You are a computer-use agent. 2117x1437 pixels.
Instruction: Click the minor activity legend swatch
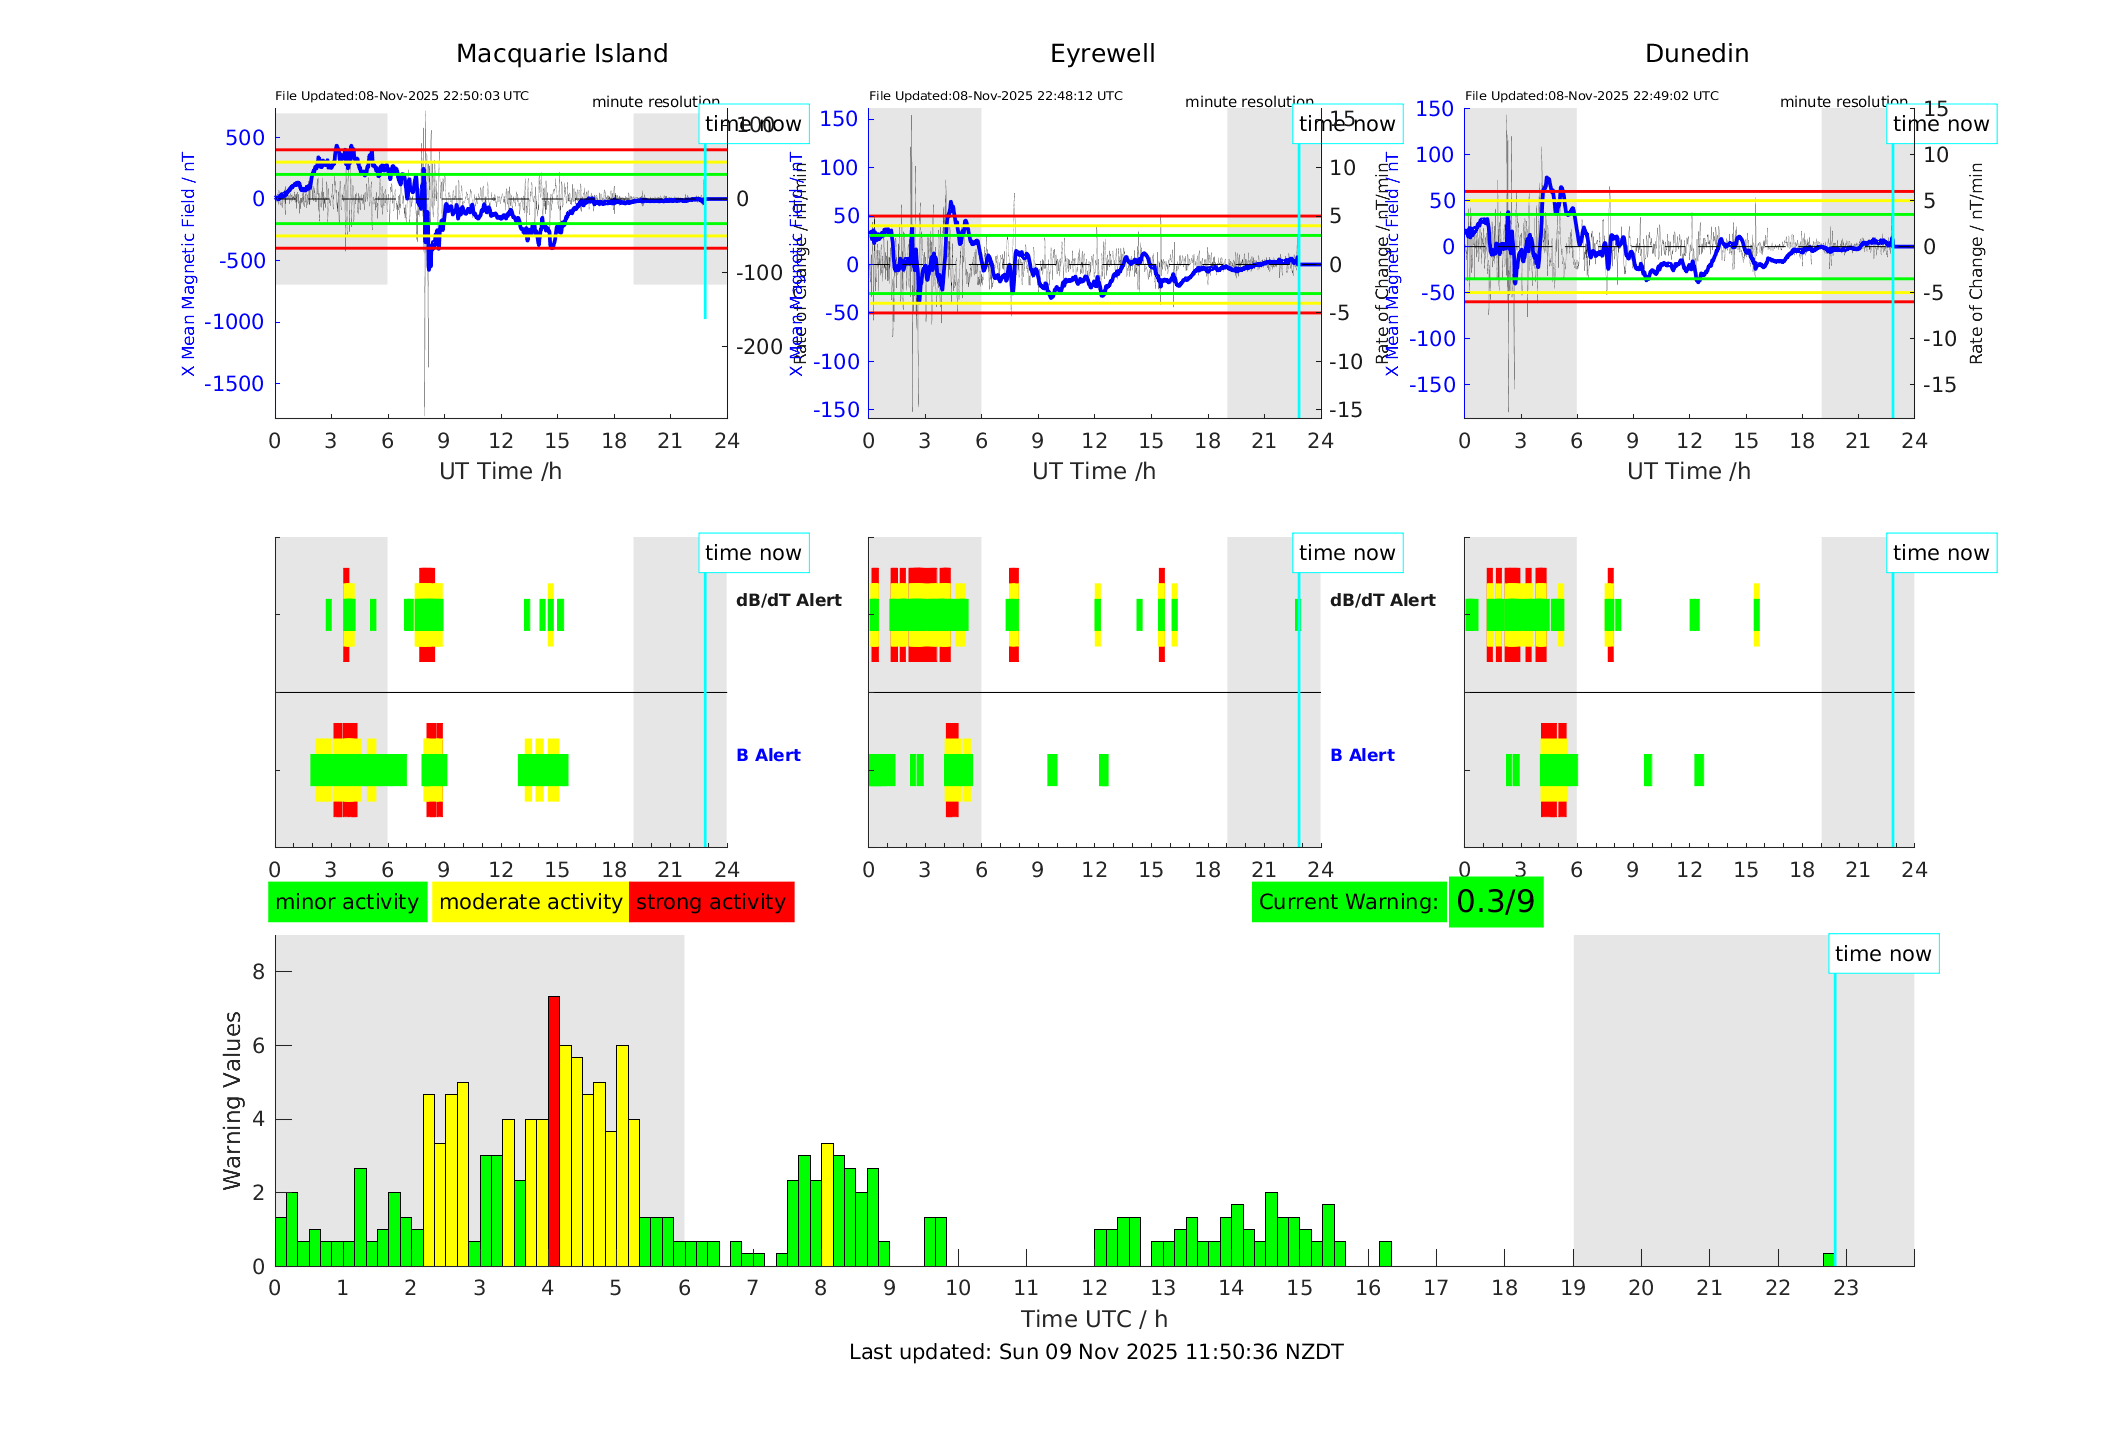point(347,902)
